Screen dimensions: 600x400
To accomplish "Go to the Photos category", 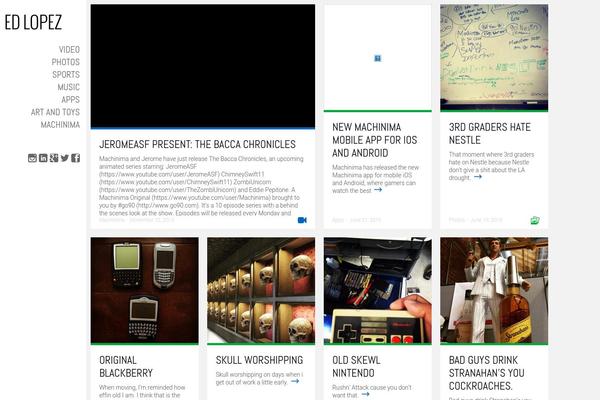I will click(x=66, y=62).
